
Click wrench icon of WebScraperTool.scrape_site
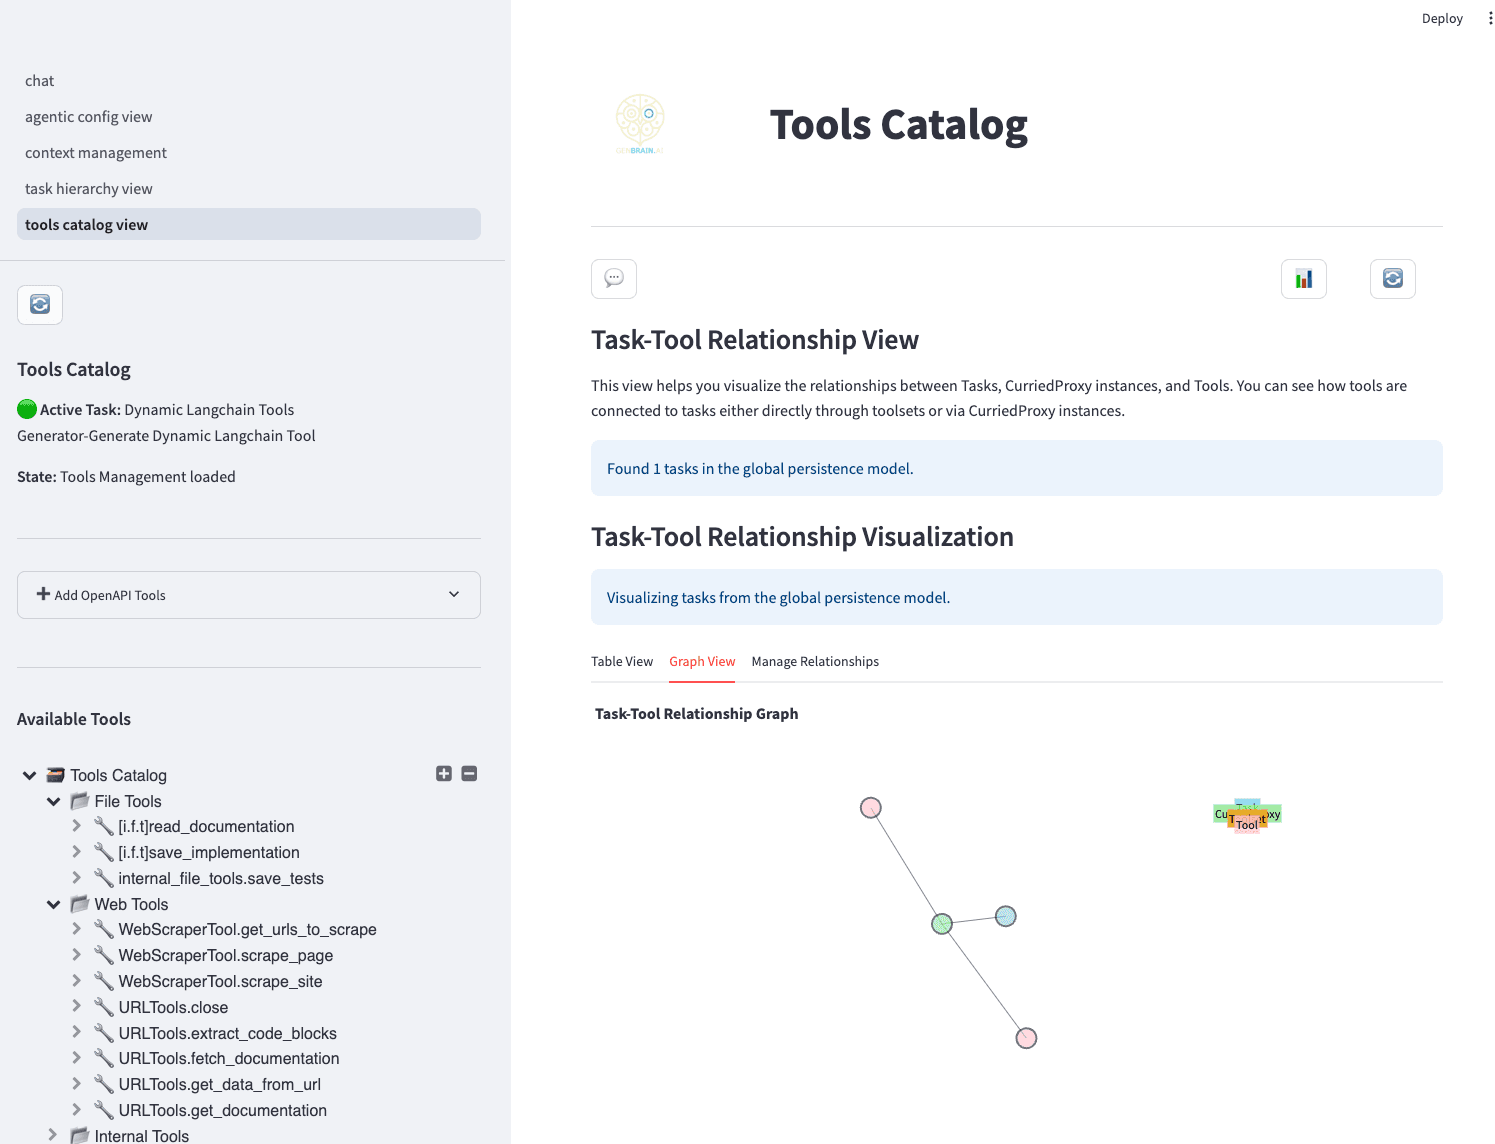tap(104, 981)
